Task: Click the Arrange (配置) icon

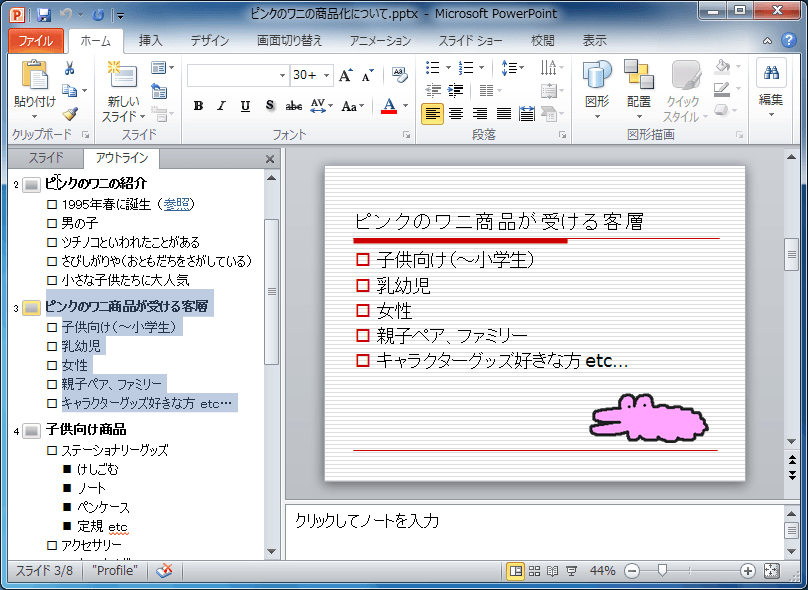Action: tap(638, 74)
